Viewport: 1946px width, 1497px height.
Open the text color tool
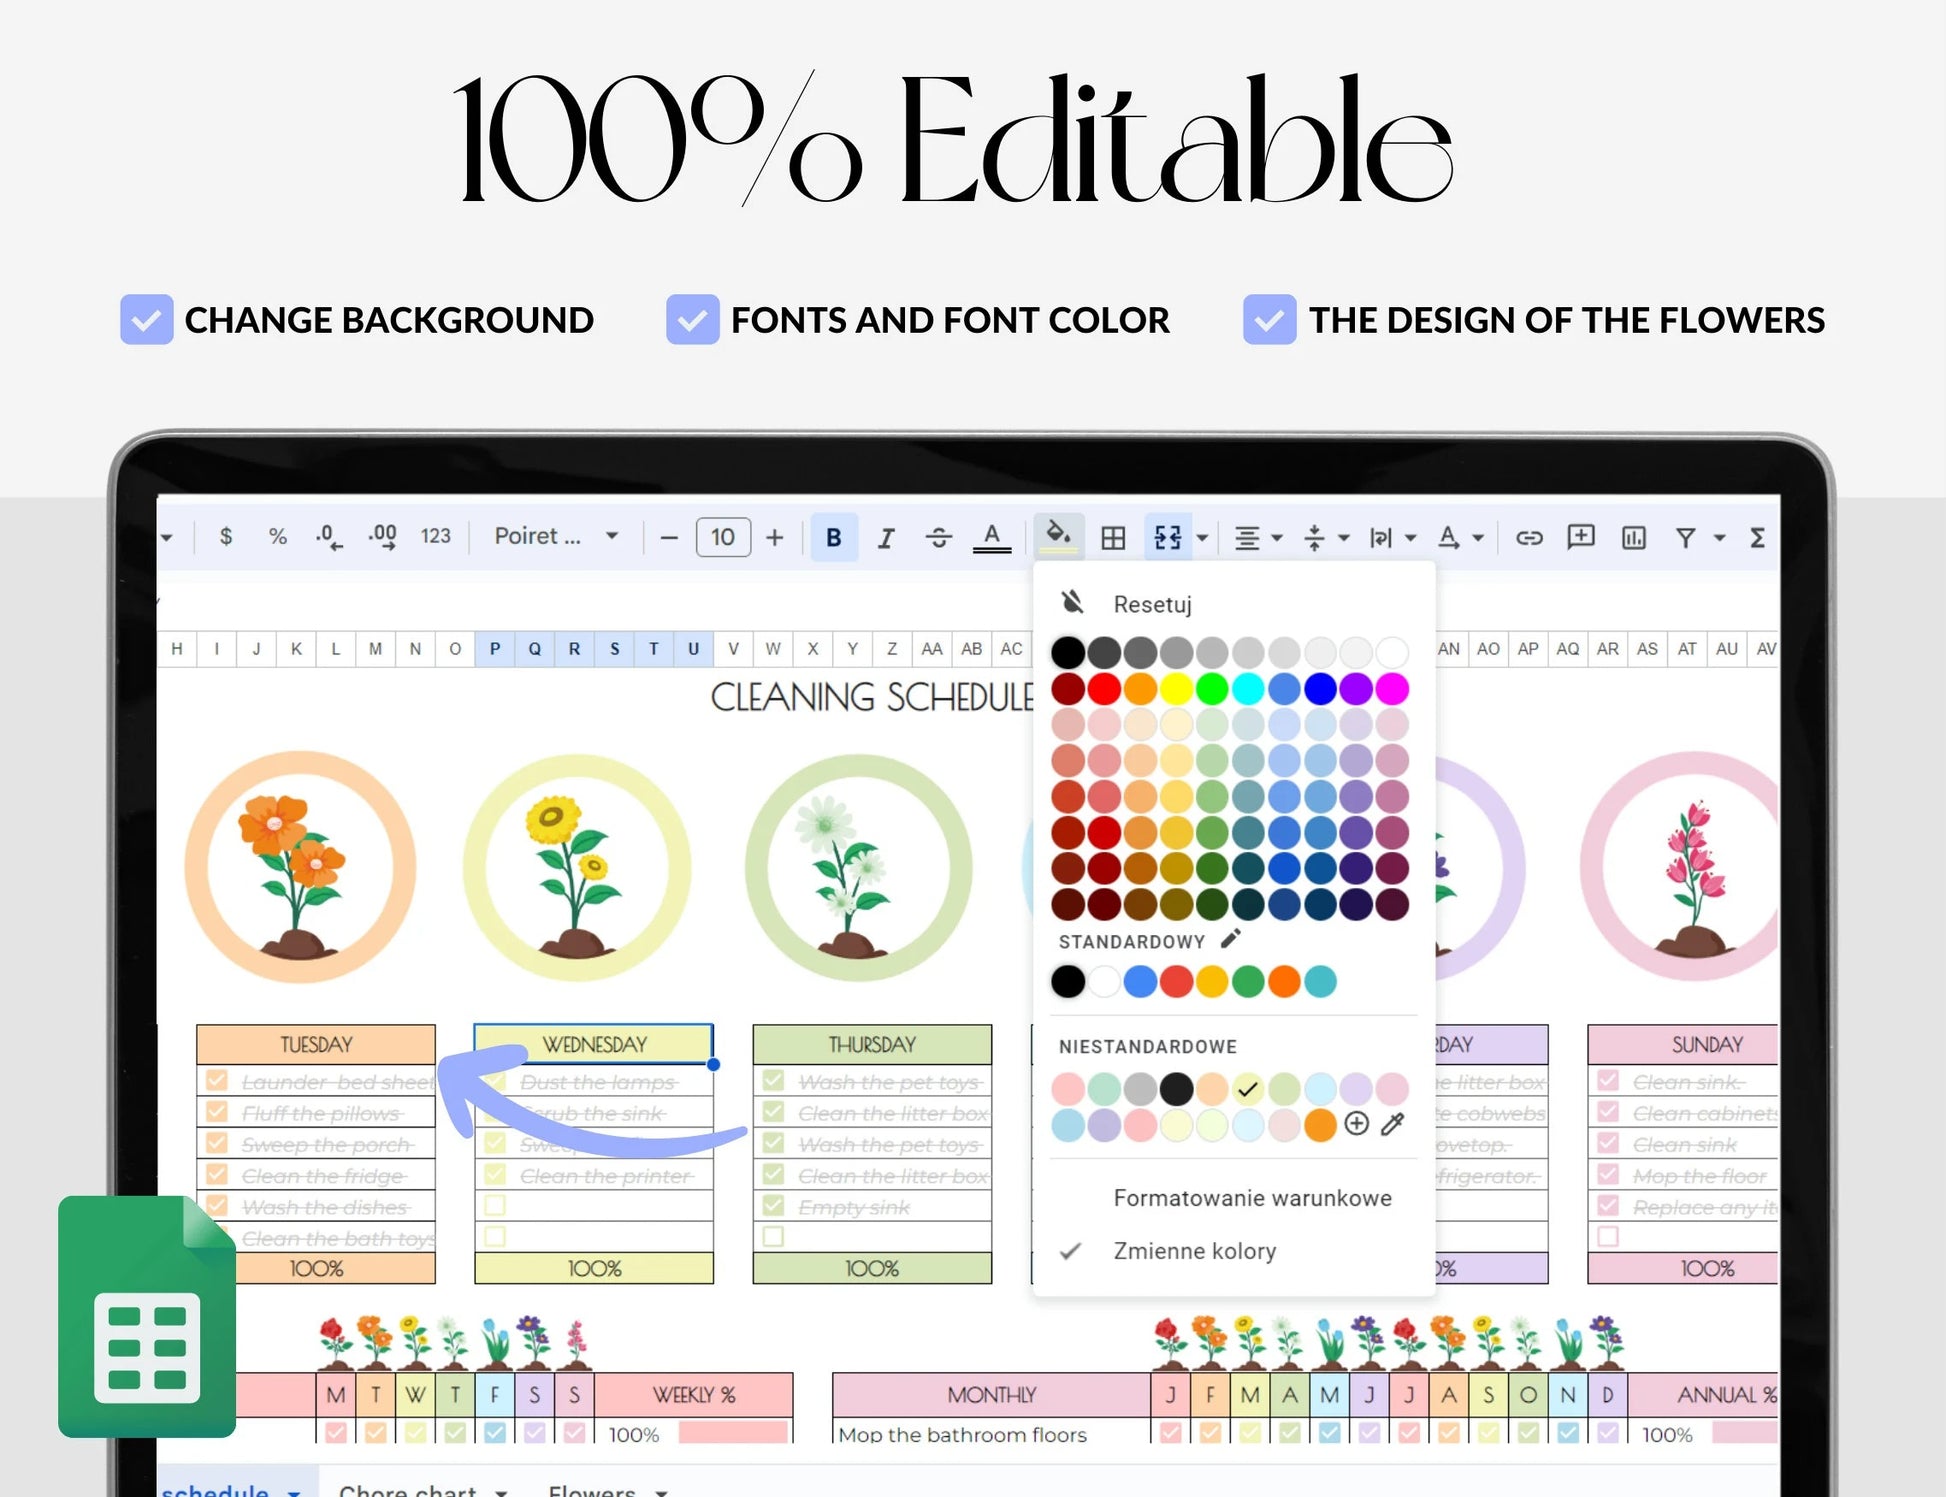pyautogui.click(x=991, y=538)
